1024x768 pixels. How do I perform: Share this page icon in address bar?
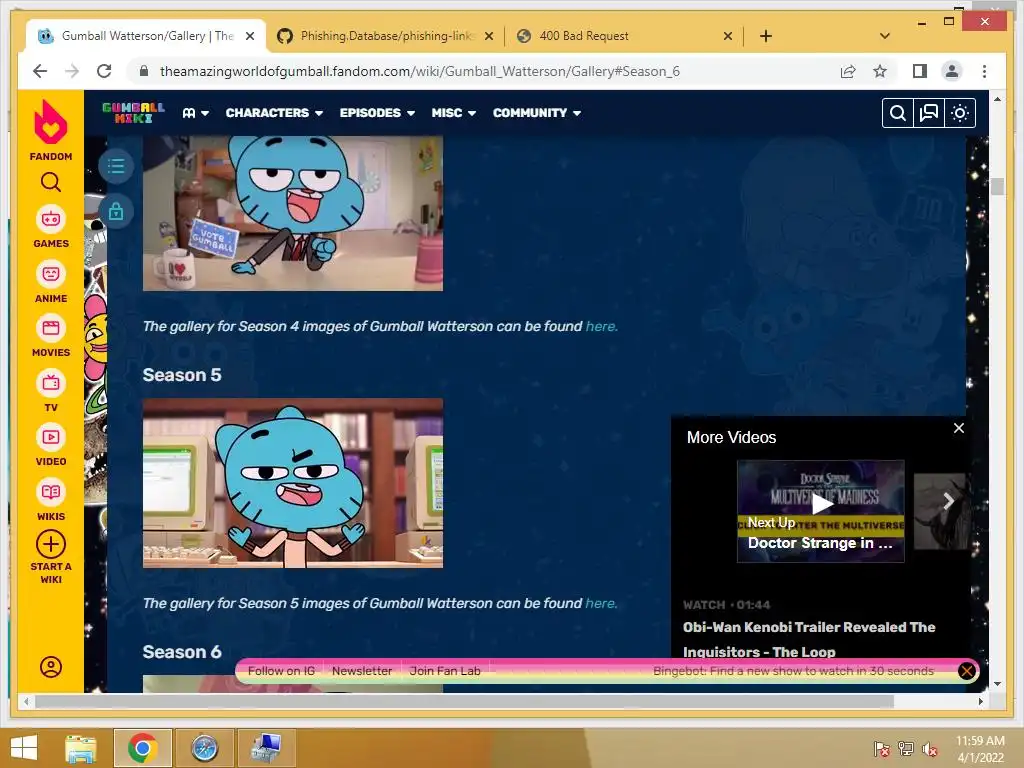pos(848,71)
